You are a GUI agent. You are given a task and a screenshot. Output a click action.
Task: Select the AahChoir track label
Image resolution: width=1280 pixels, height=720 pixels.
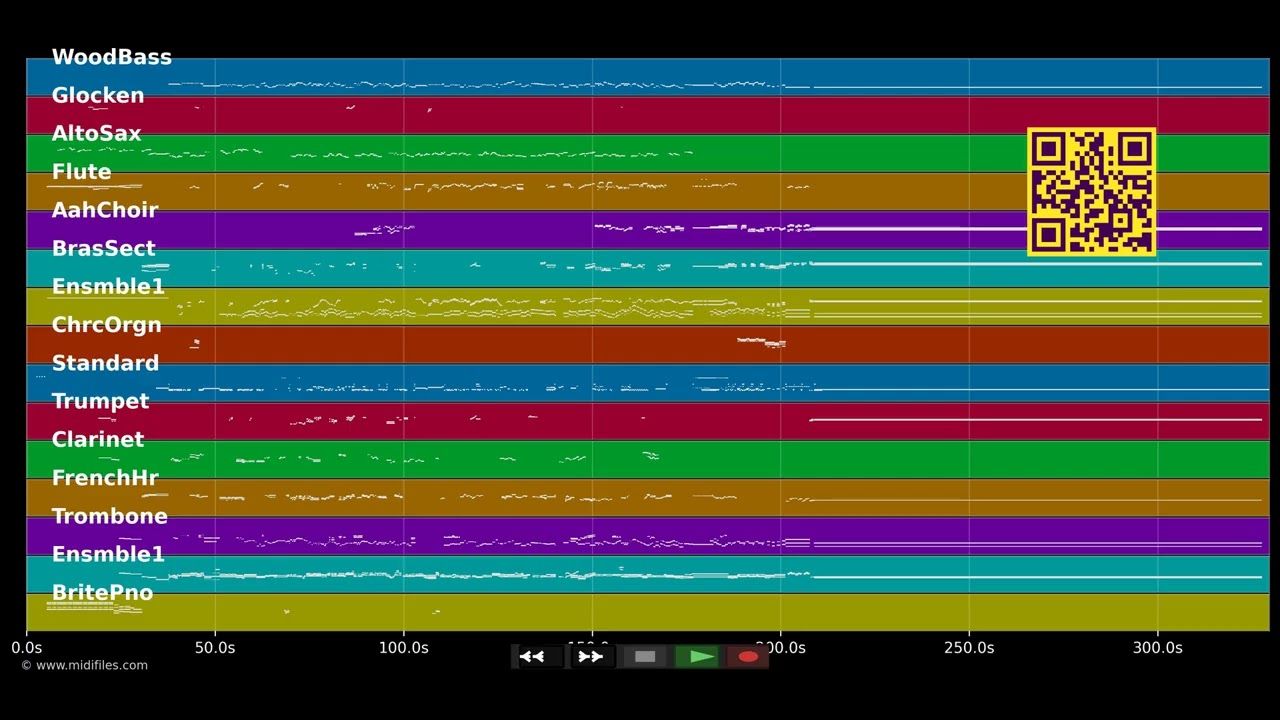point(105,210)
